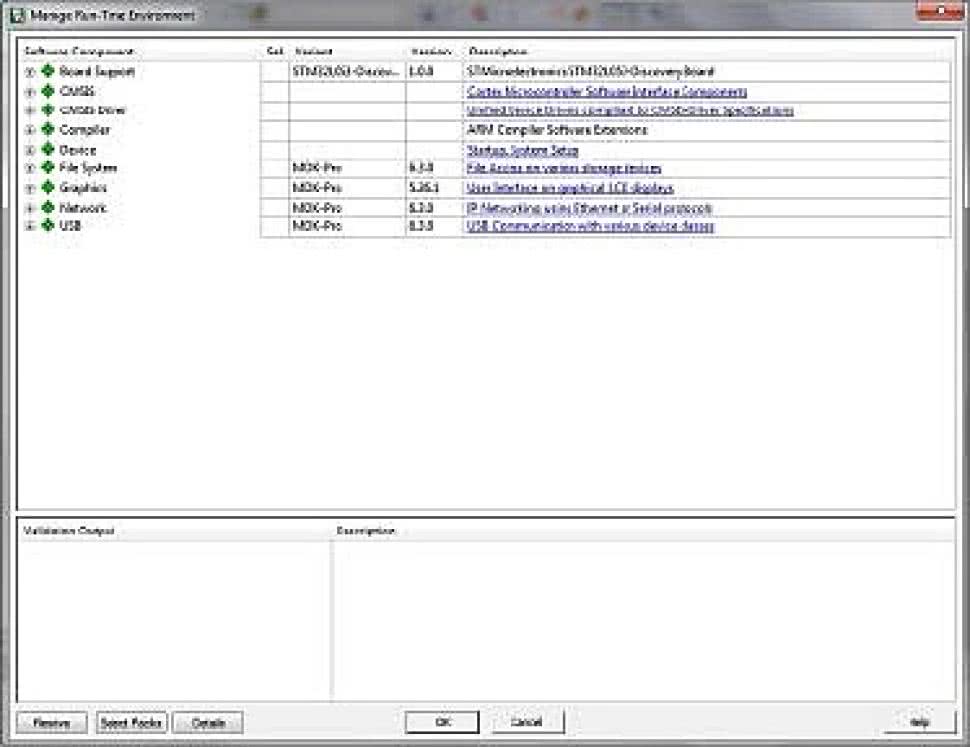Viewport: 970px width, 747px height.
Task: Click the green diamond icon beside CMSIS
Action: tap(47, 91)
